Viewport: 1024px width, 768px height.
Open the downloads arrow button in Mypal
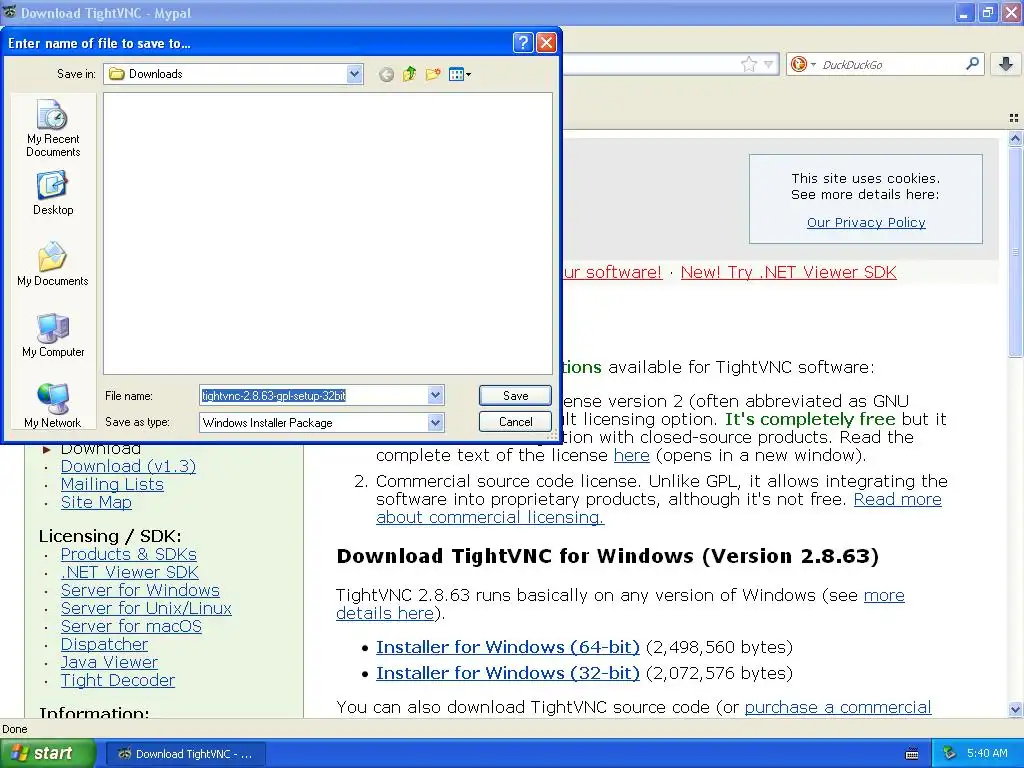tap(1006, 64)
